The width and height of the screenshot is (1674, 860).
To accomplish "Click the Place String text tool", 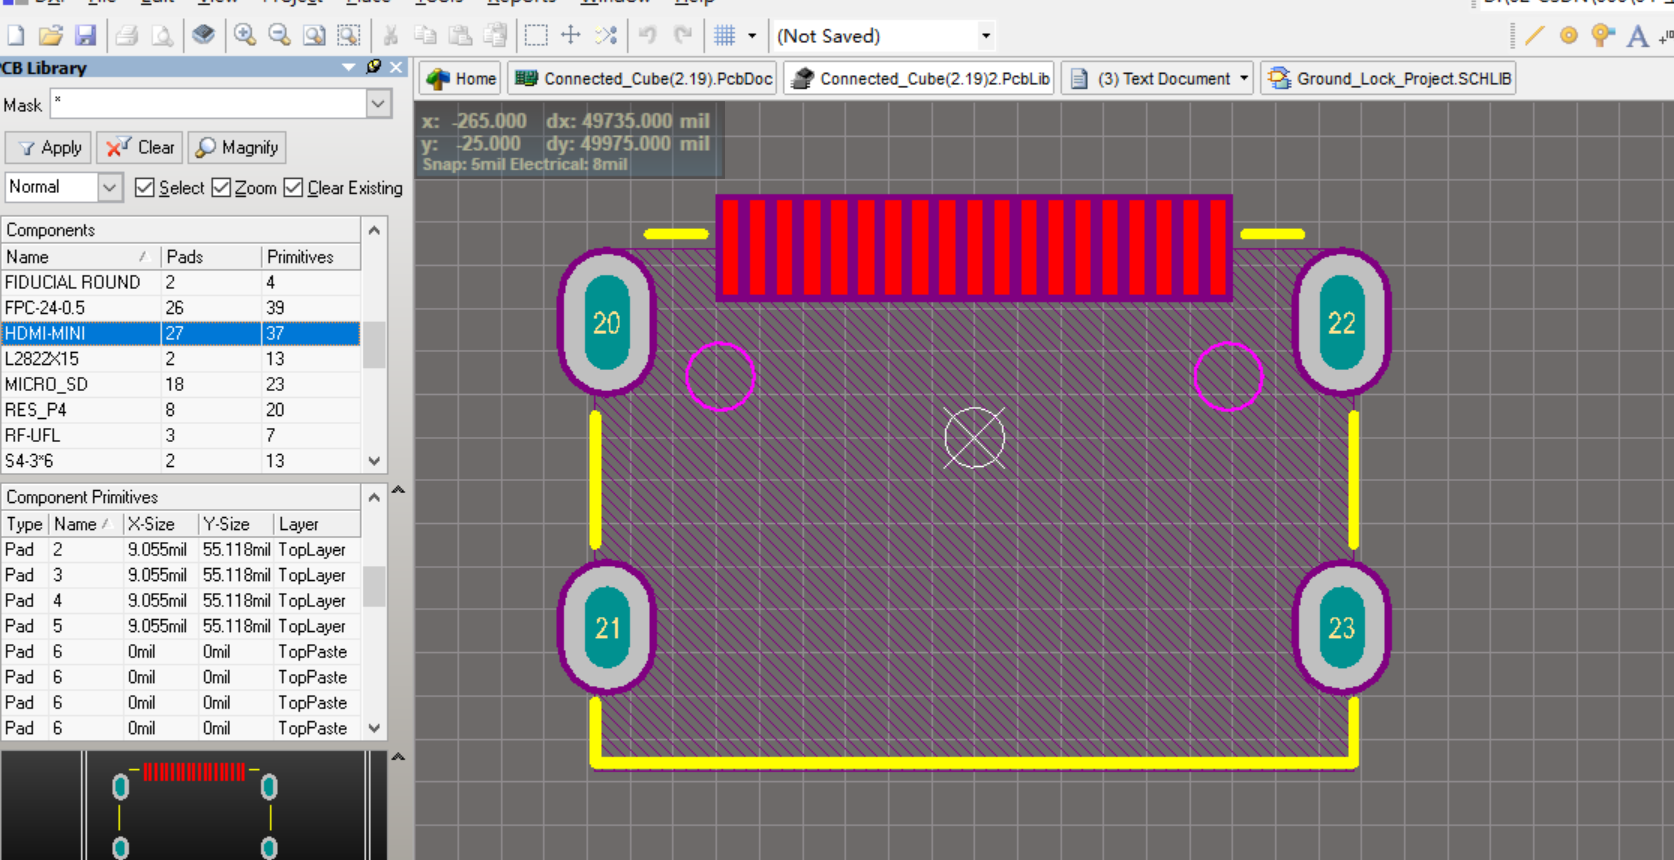I will pos(1637,36).
